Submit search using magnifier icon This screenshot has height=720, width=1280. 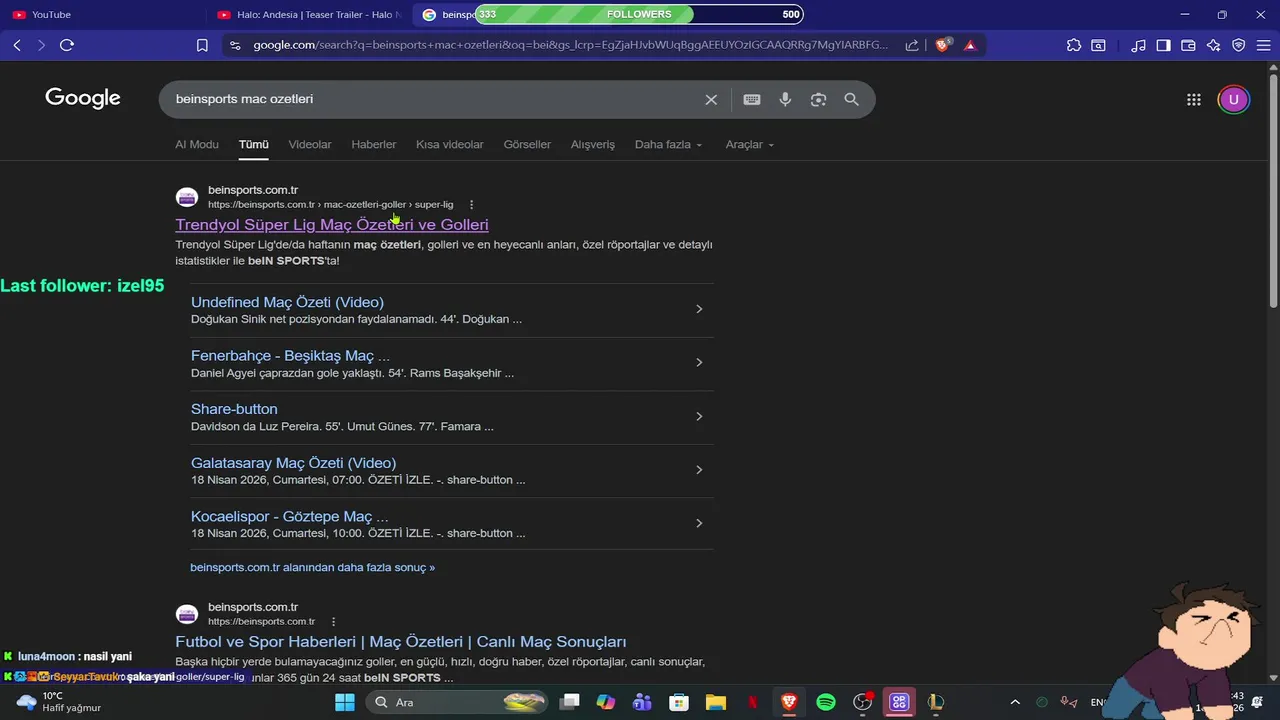pos(851,99)
